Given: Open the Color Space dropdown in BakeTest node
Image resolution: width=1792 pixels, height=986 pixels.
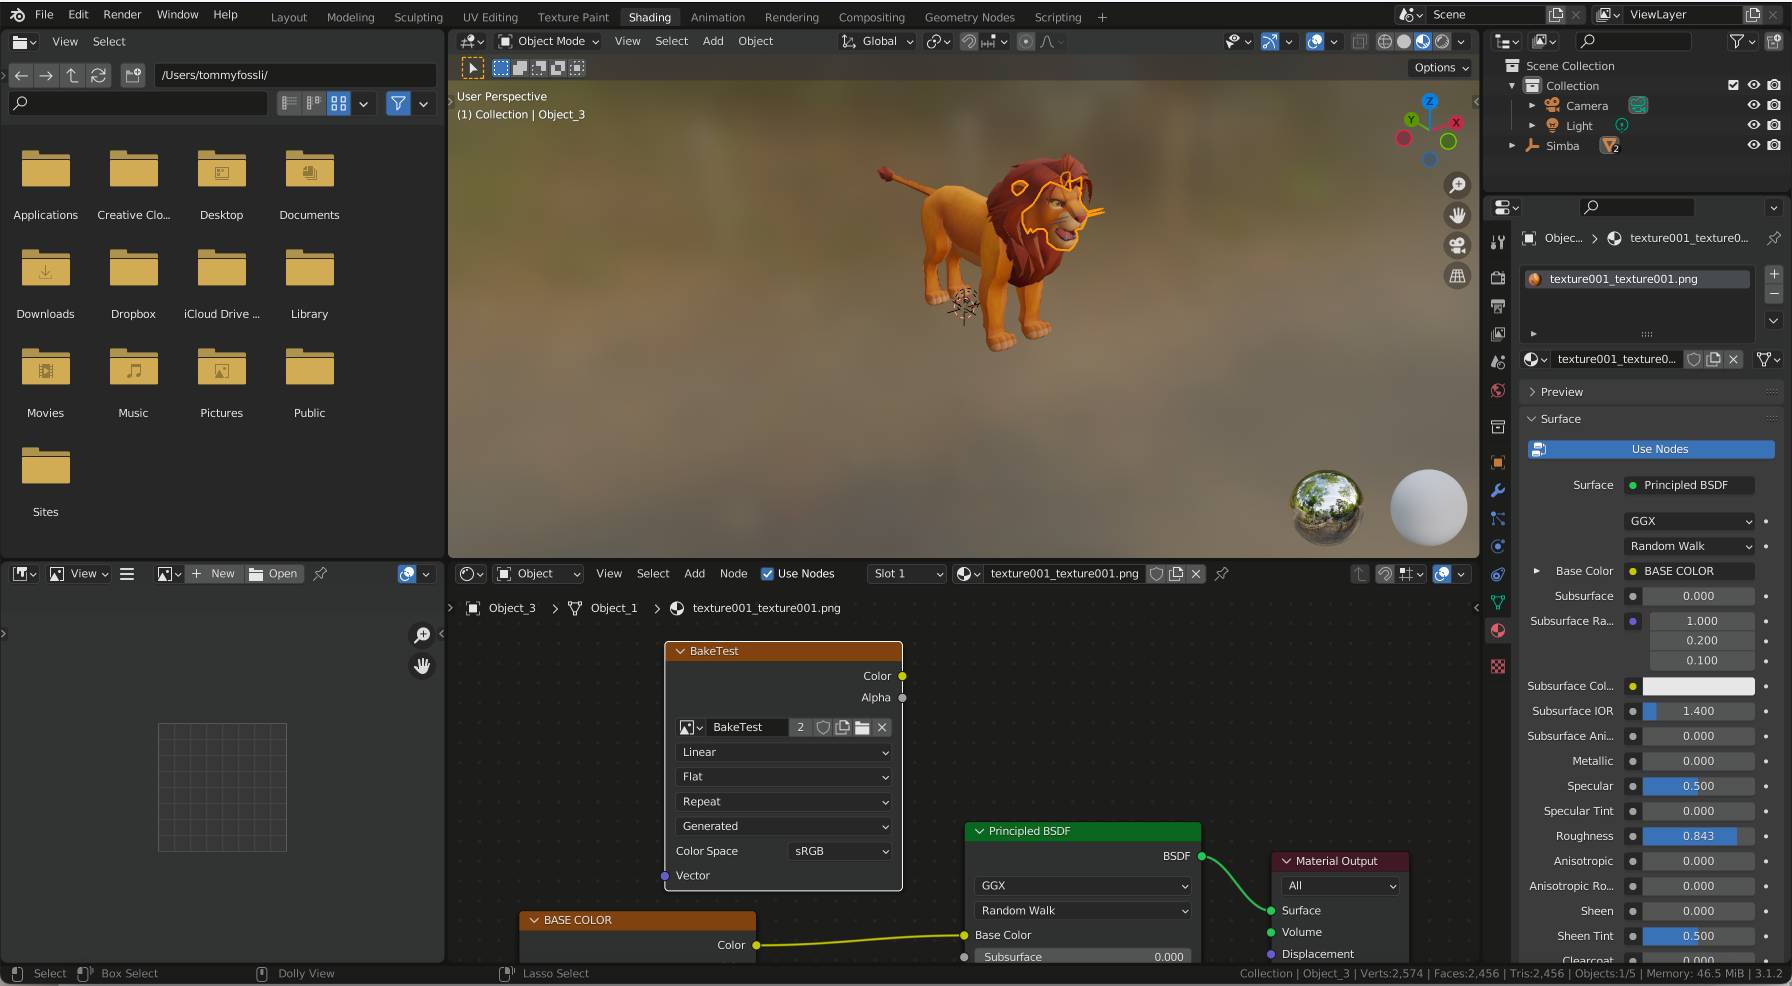Looking at the screenshot, I should click(x=838, y=851).
